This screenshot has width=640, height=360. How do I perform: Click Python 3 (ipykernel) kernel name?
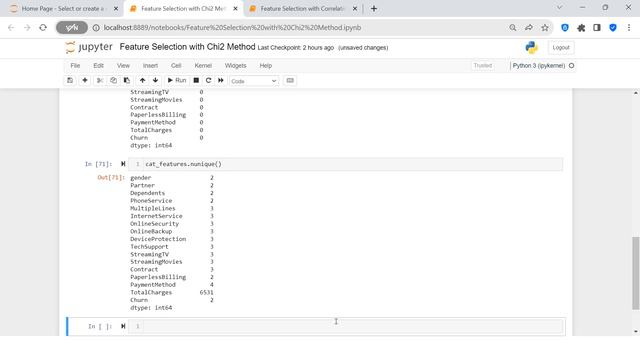click(539, 66)
